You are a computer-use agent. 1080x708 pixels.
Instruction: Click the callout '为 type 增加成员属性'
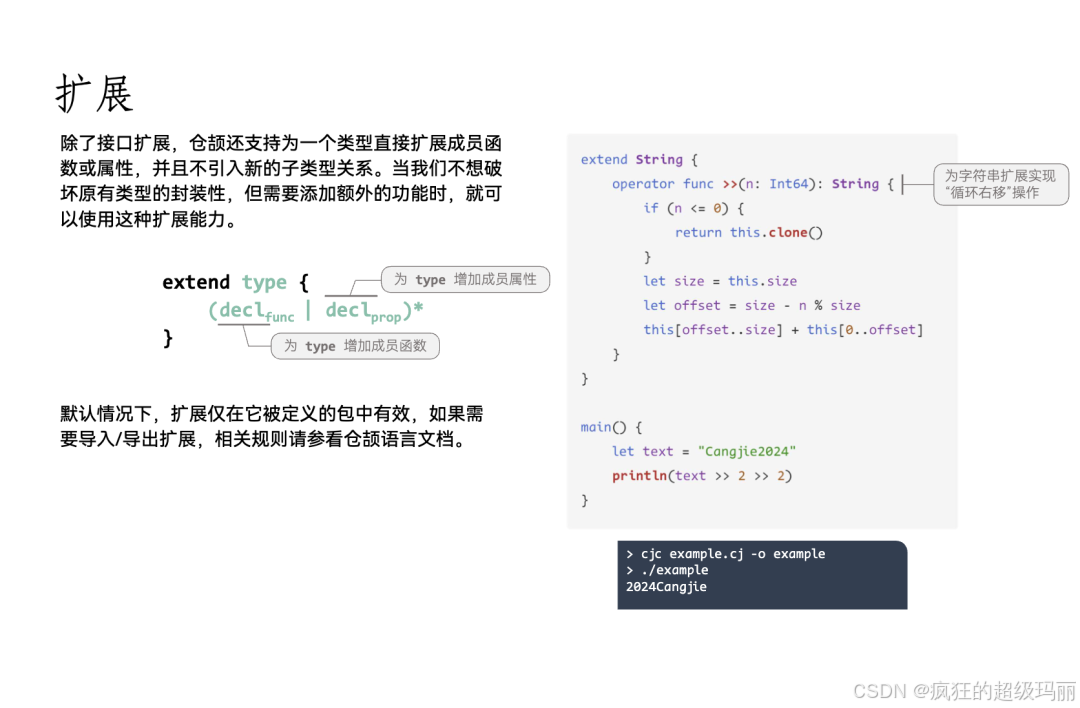click(x=465, y=279)
